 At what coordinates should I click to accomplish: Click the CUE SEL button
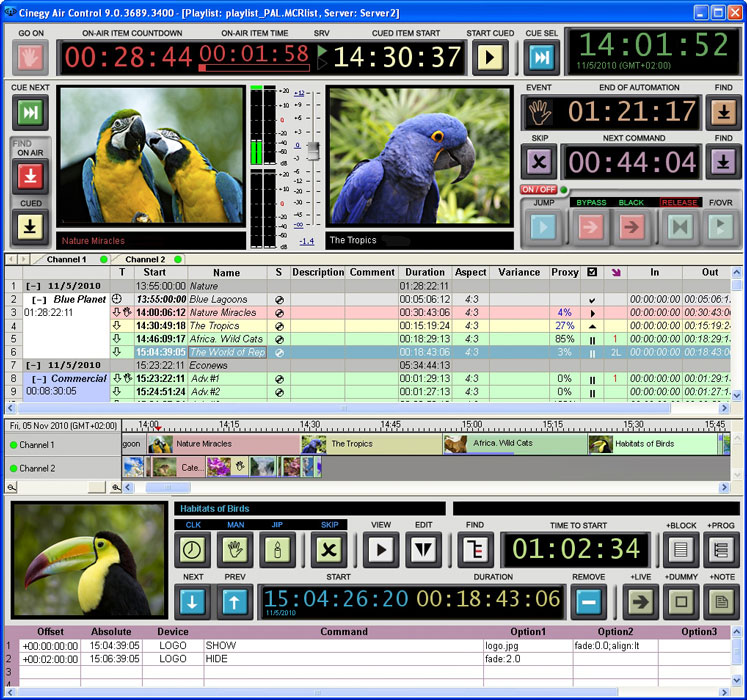[x=543, y=57]
